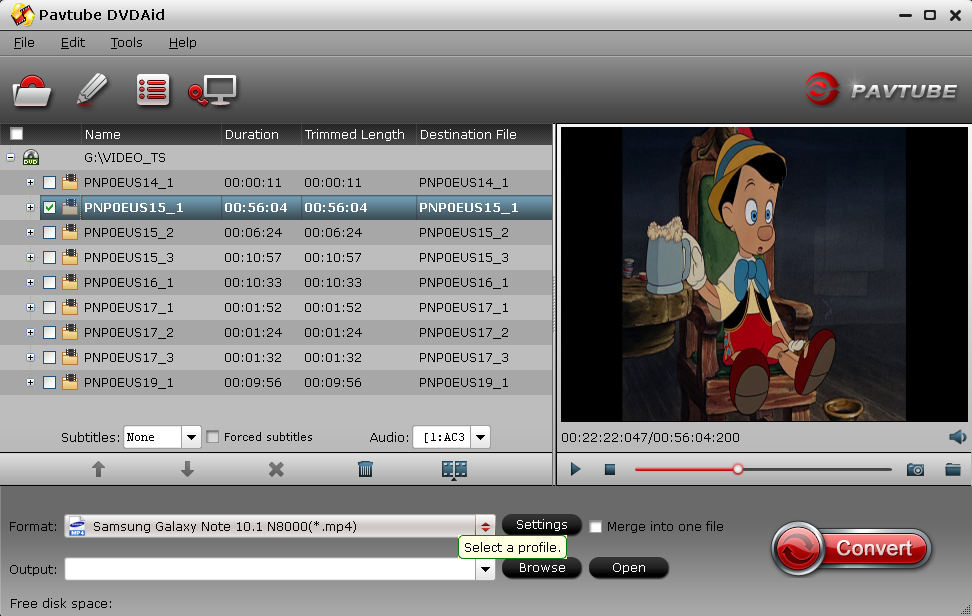Collapse the G:\VIDEO_TS tree node
Viewport: 972px width, 616px height.
click(x=11, y=157)
